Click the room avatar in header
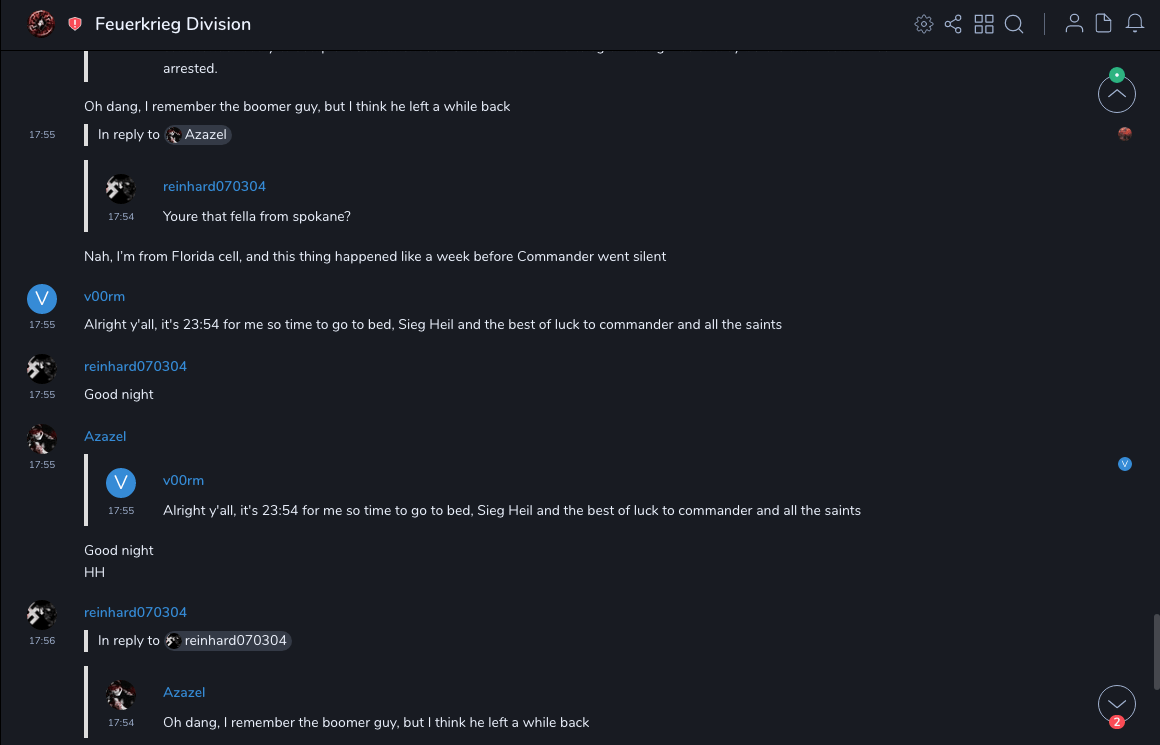Screen dimensions: 1160x745 (x=41, y=24)
